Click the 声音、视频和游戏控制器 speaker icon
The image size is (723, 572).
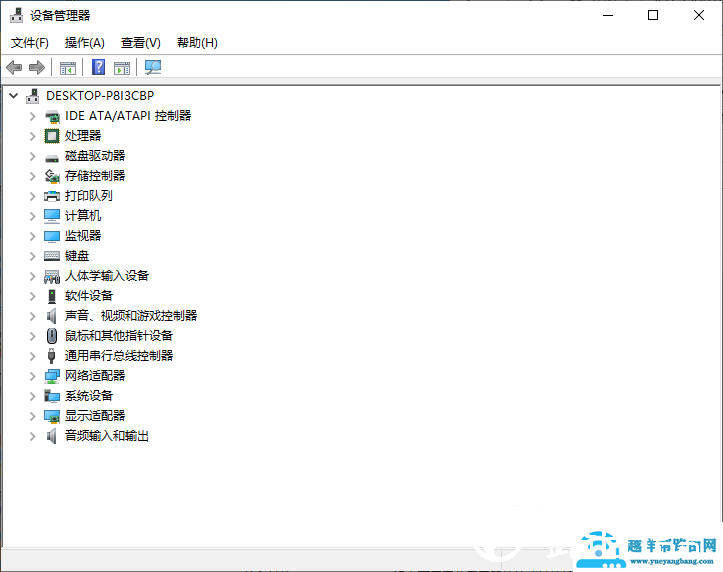tap(52, 316)
